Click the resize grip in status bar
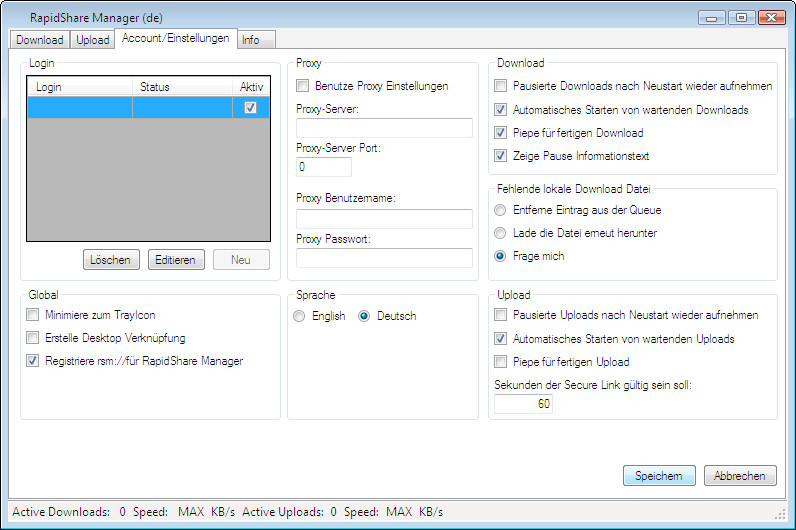 (x=780, y=514)
